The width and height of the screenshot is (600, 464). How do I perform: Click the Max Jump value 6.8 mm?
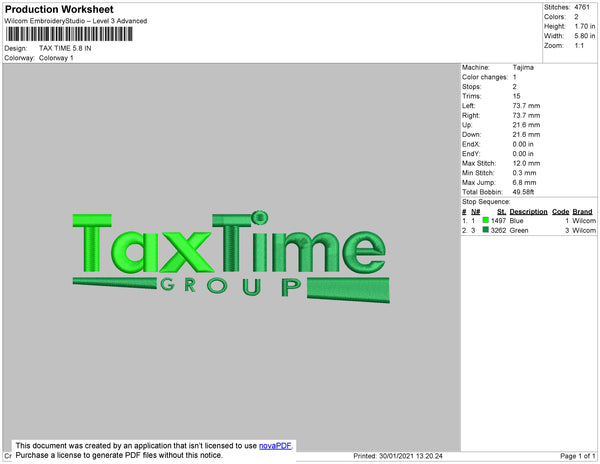pyautogui.click(x=525, y=182)
